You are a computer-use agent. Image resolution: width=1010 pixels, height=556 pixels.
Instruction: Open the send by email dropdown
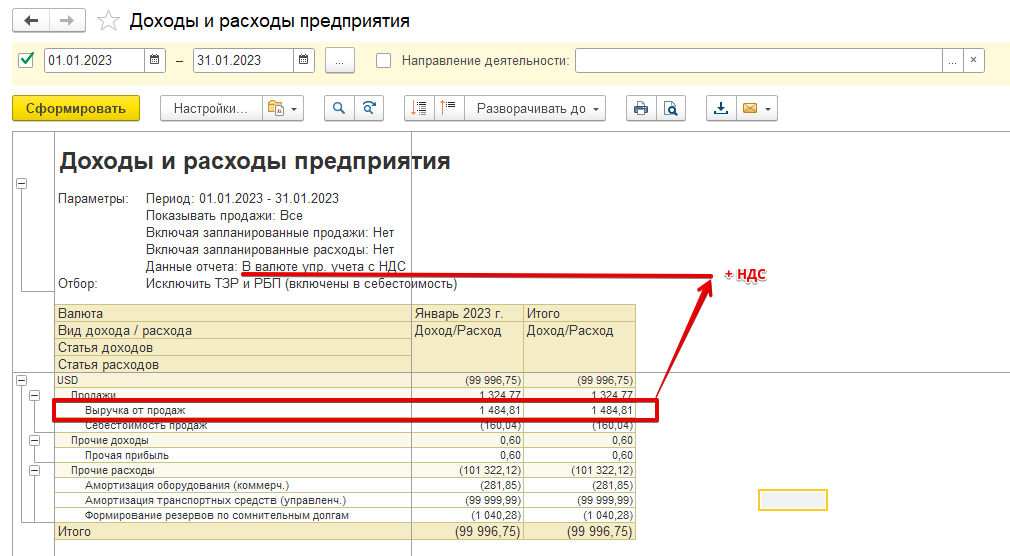[756, 109]
